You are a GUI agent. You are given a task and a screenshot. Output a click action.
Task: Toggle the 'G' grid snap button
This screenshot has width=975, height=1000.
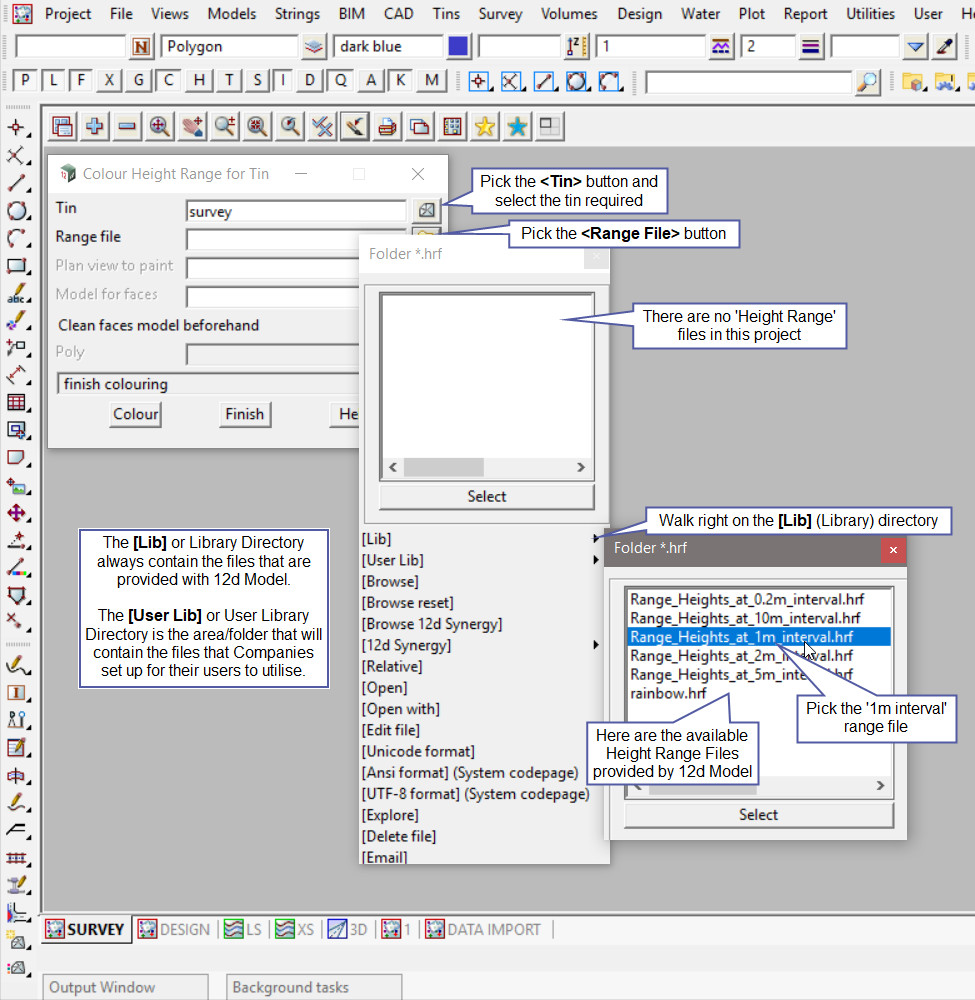[140, 81]
